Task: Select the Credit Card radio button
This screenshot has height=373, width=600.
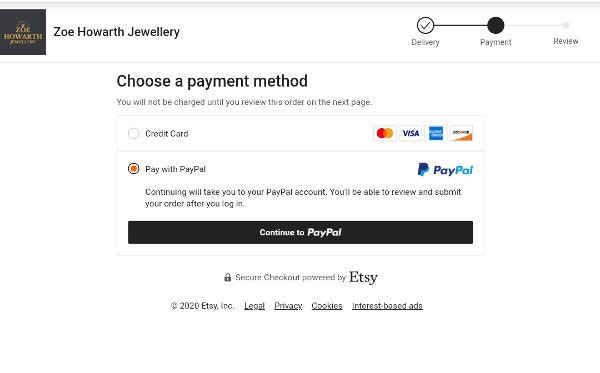Action: coord(134,134)
